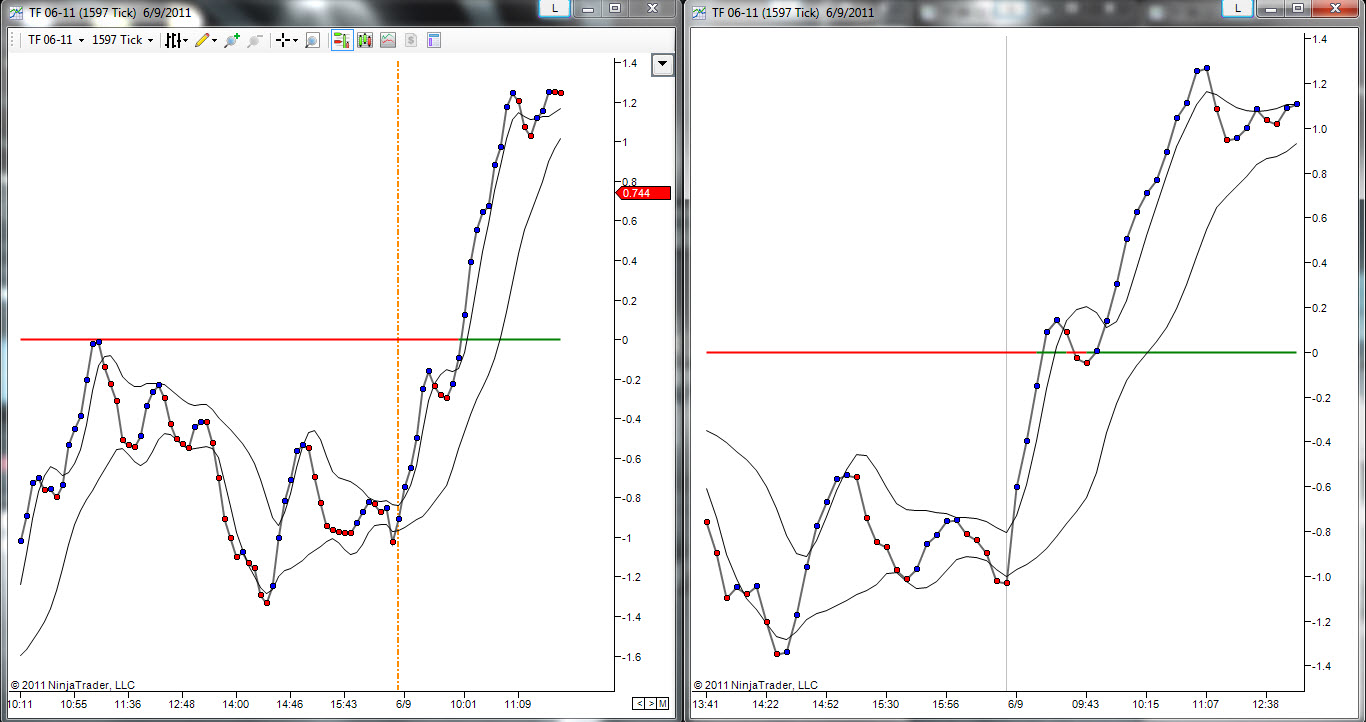Click the 10:15 time label on right chart
The width and height of the screenshot is (1366, 722).
click(1145, 704)
